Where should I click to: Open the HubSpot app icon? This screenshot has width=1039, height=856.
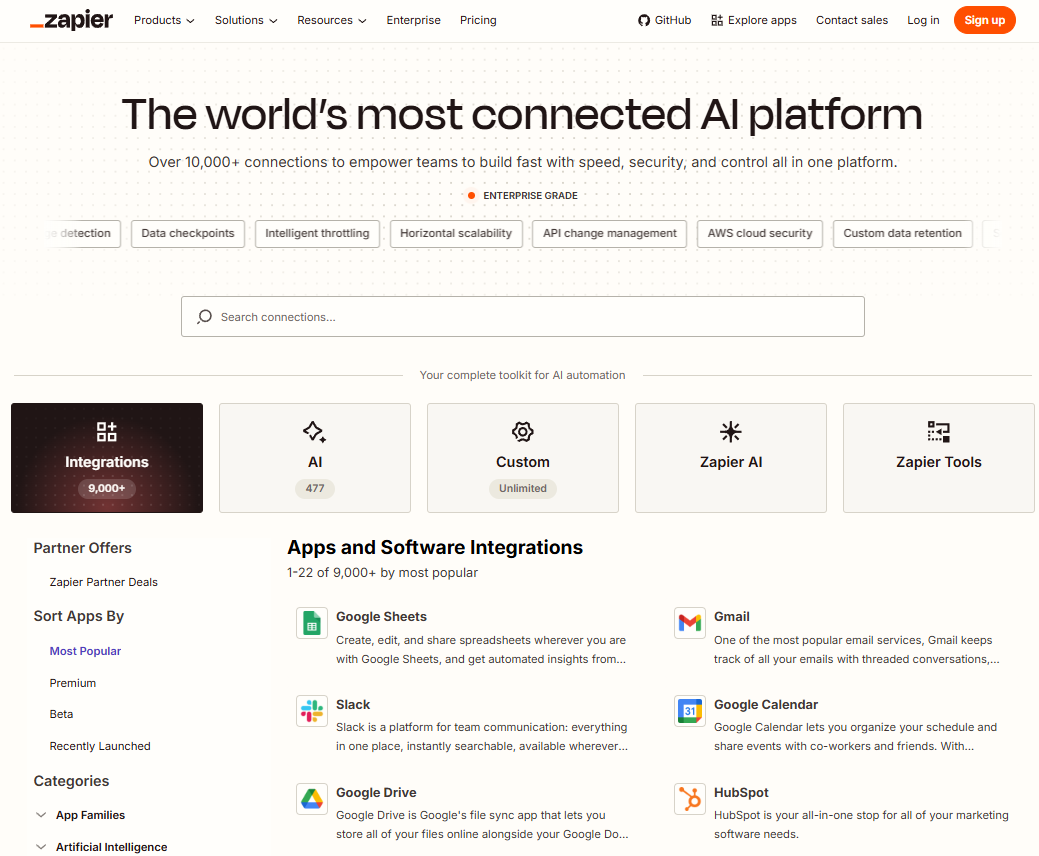(690, 800)
